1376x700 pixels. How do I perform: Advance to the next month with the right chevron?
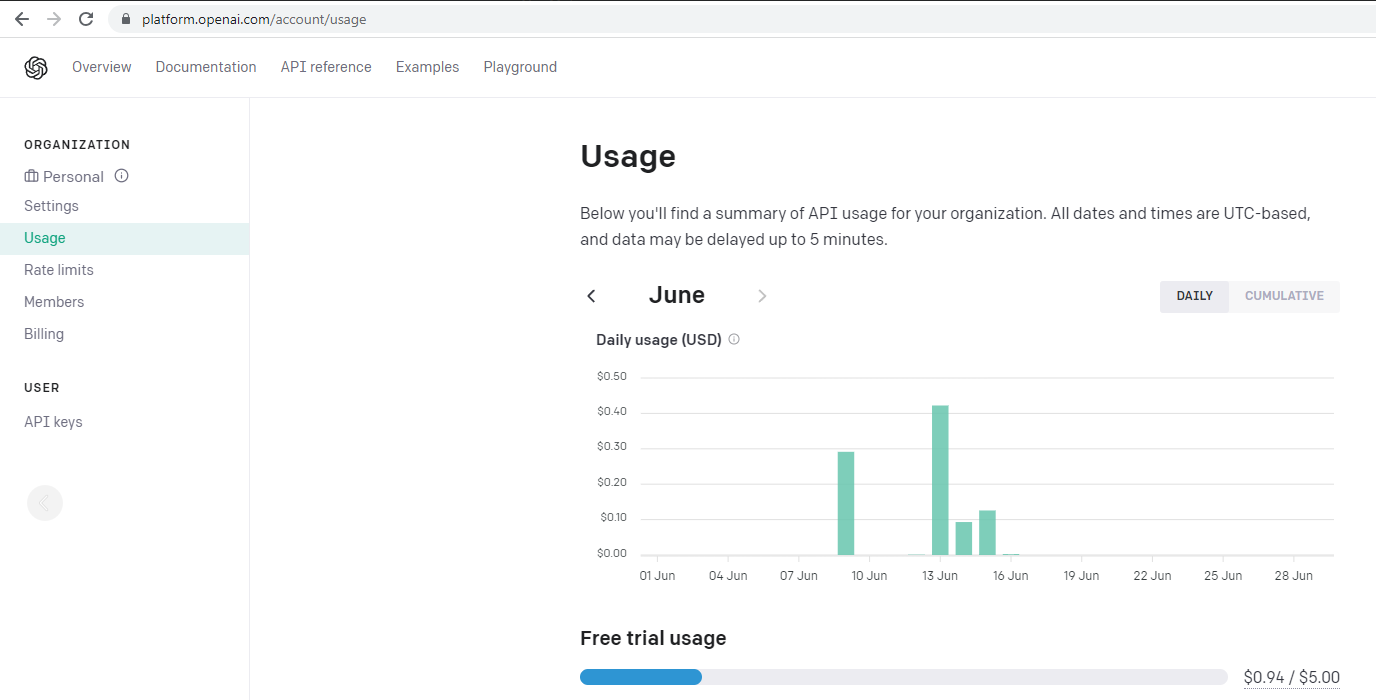point(762,295)
